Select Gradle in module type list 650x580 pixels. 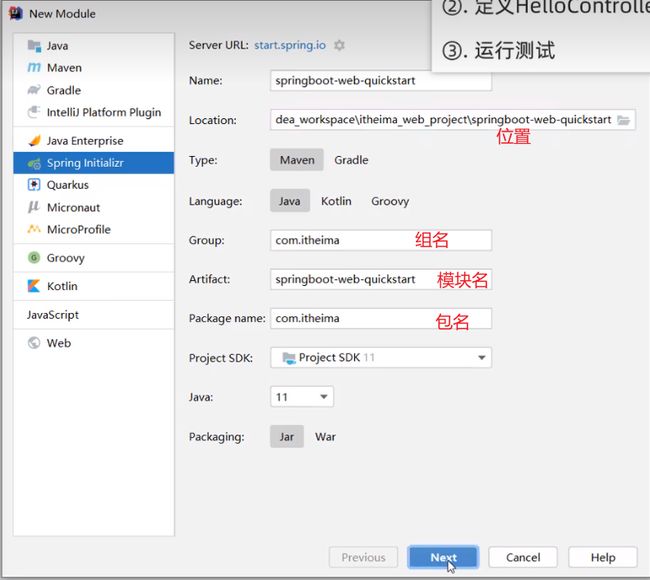(x=94, y=90)
